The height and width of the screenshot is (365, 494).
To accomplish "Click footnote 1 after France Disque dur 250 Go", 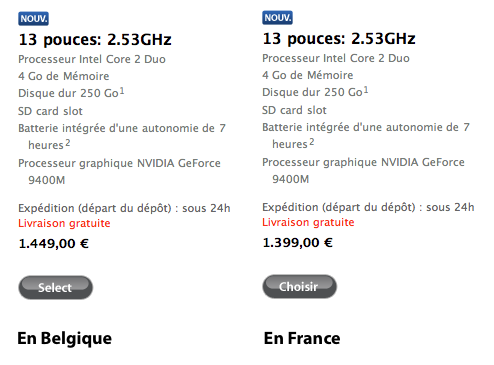I will (366, 90).
